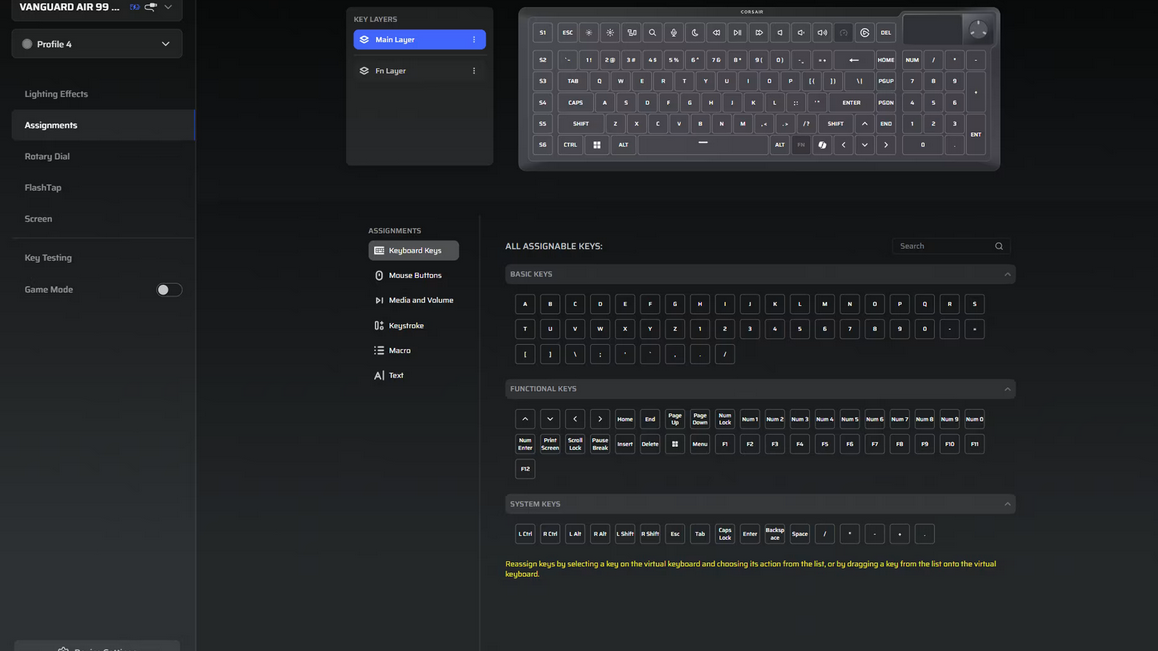This screenshot has height=651, width=1158.
Task: Switch to the Rotary Dial settings
Action: coord(47,156)
